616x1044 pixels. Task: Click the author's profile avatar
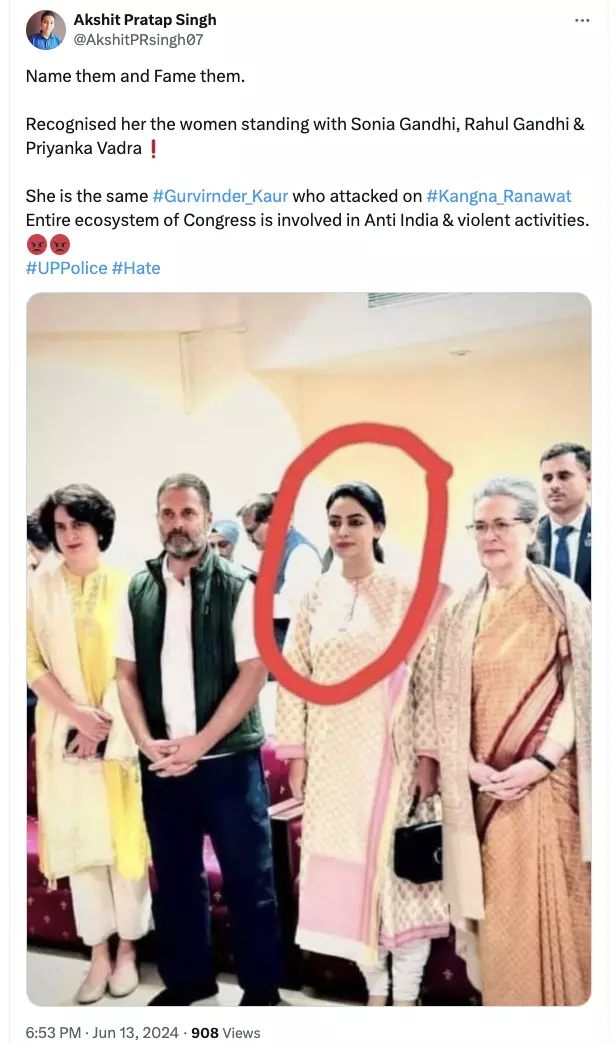pyautogui.click(x=46, y=30)
